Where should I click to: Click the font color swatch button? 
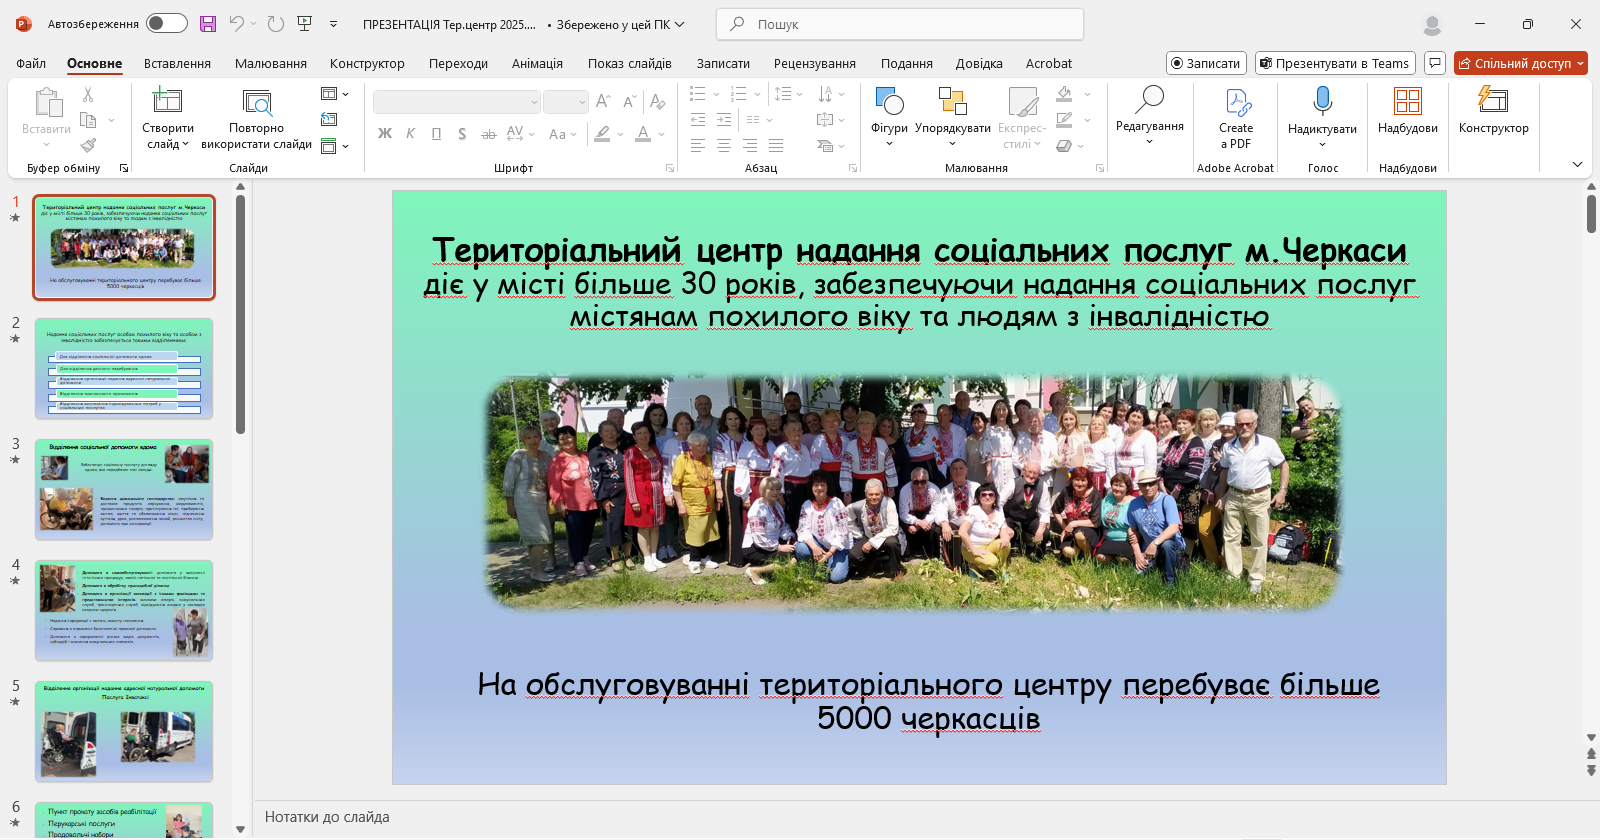(643, 134)
